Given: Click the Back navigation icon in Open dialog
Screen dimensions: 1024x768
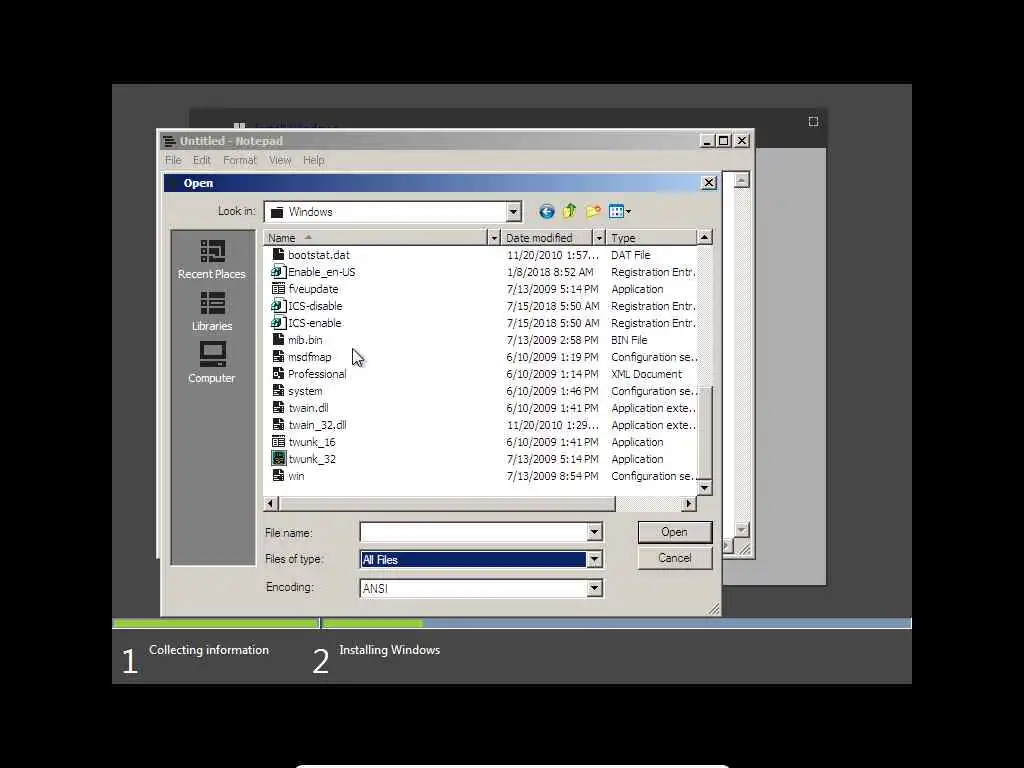Looking at the screenshot, I should 547,211.
